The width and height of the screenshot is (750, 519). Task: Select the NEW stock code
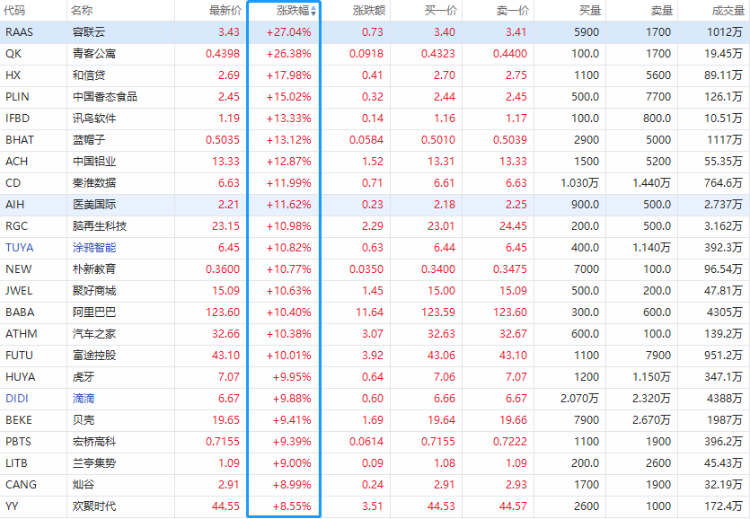click(19, 269)
